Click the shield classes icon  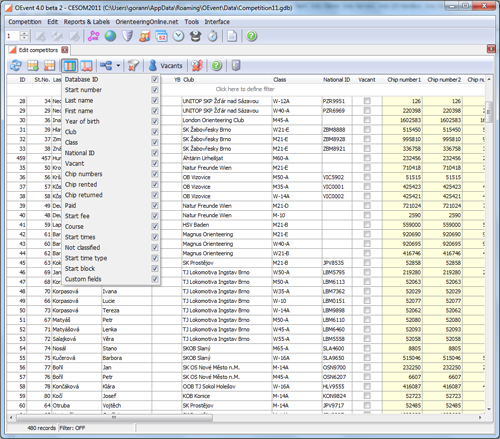coord(127,36)
